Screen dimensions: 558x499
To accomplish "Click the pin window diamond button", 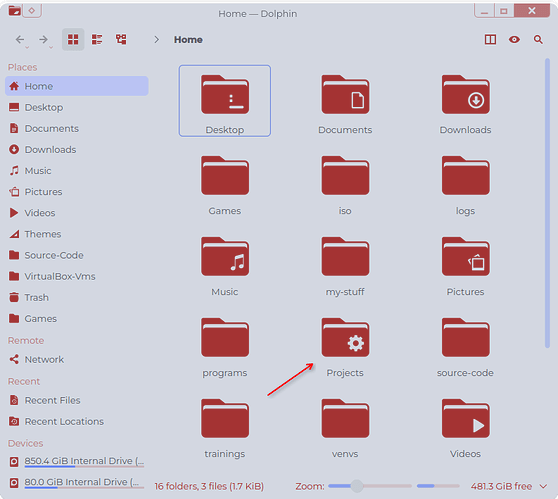I will [32, 11].
